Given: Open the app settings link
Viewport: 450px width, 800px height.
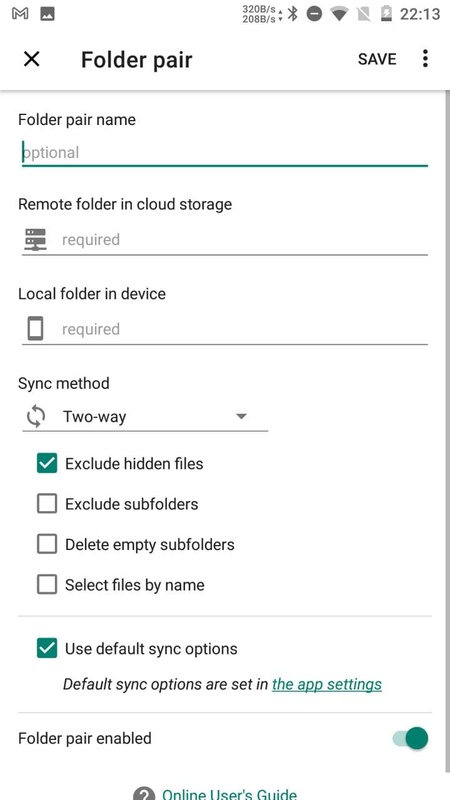Looking at the screenshot, I should coord(327,684).
